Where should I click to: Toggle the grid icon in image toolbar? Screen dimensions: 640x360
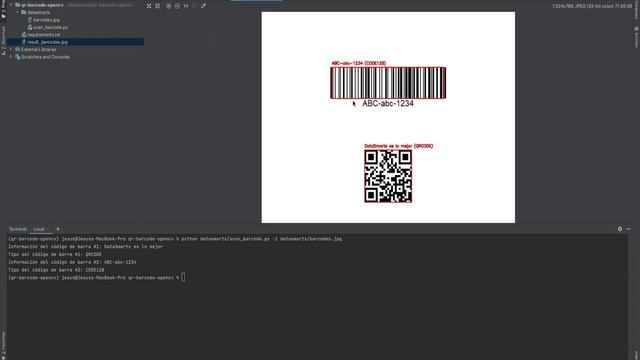pyautogui.click(x=158, y=6)
